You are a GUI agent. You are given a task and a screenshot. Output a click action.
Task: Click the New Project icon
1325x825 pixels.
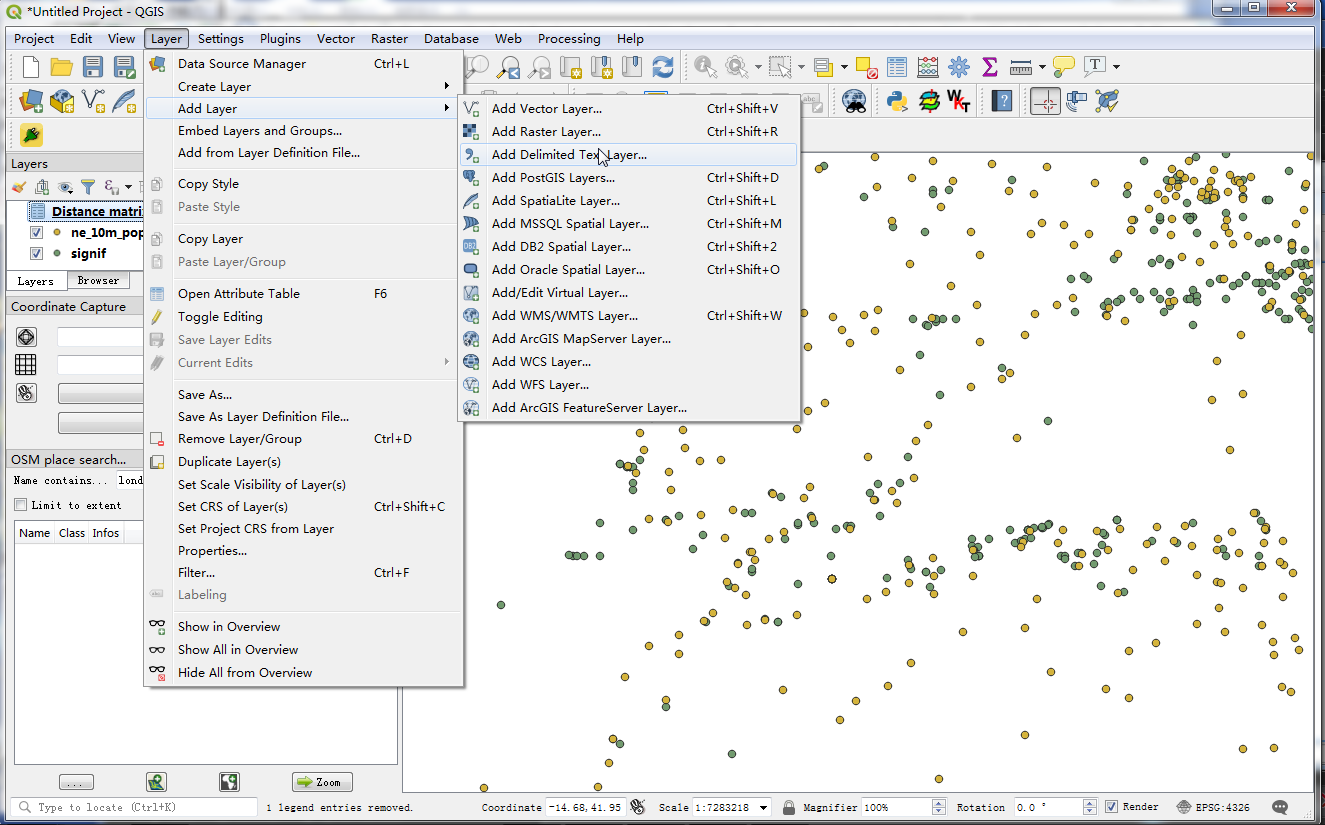(31, 67)
